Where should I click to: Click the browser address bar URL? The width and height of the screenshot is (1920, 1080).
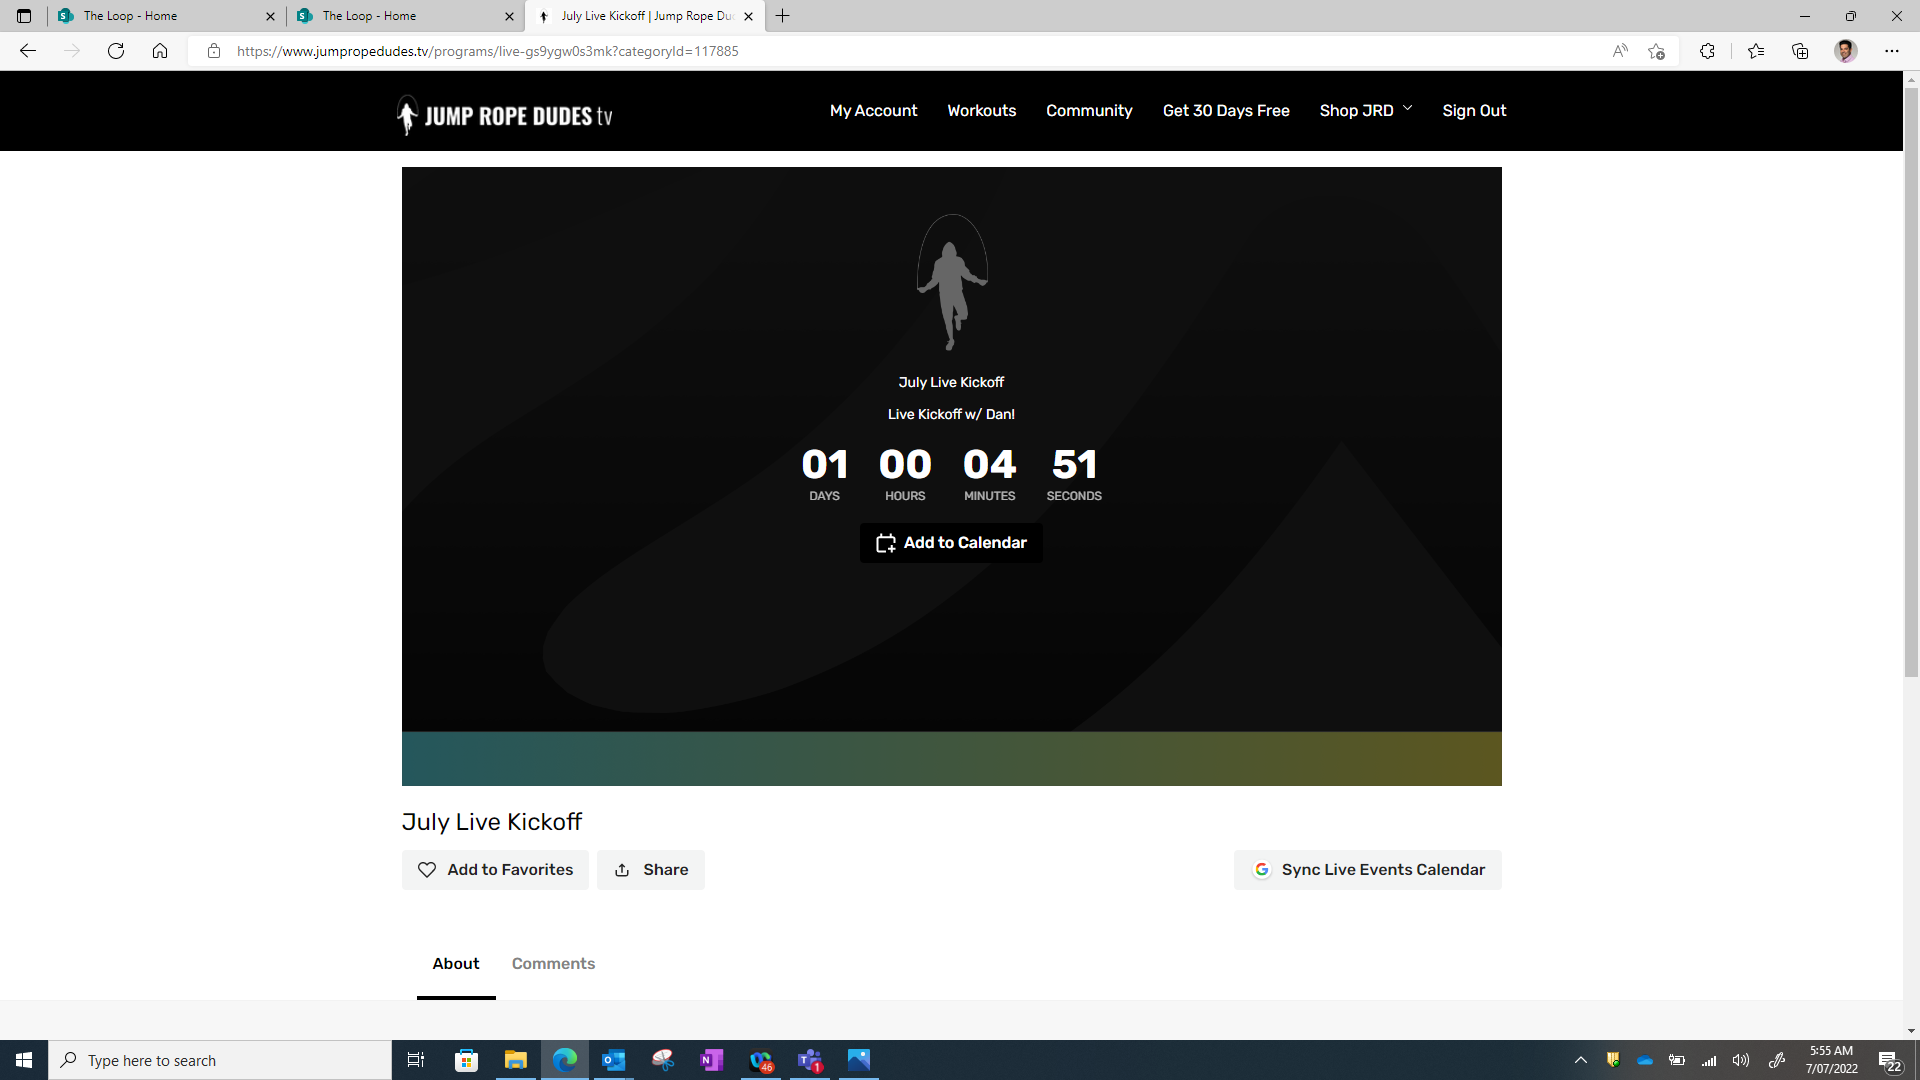[487, 51]
